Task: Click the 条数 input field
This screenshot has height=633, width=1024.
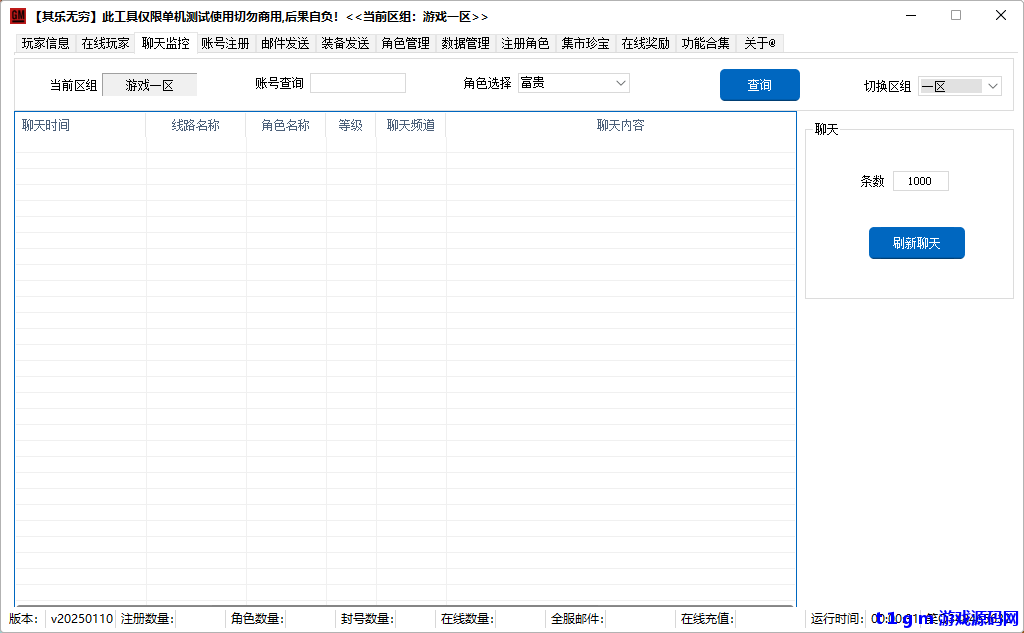Action: point(920,181)
